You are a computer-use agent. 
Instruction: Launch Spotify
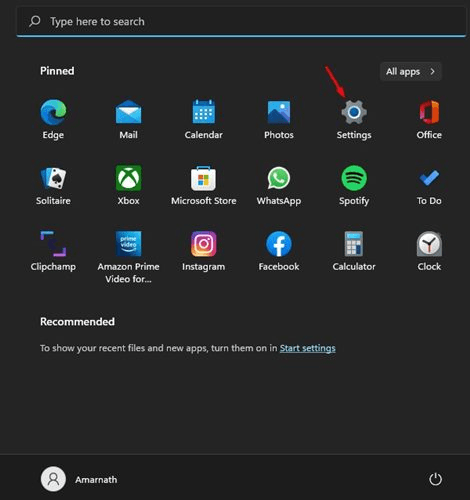click(x=354, y=185)
